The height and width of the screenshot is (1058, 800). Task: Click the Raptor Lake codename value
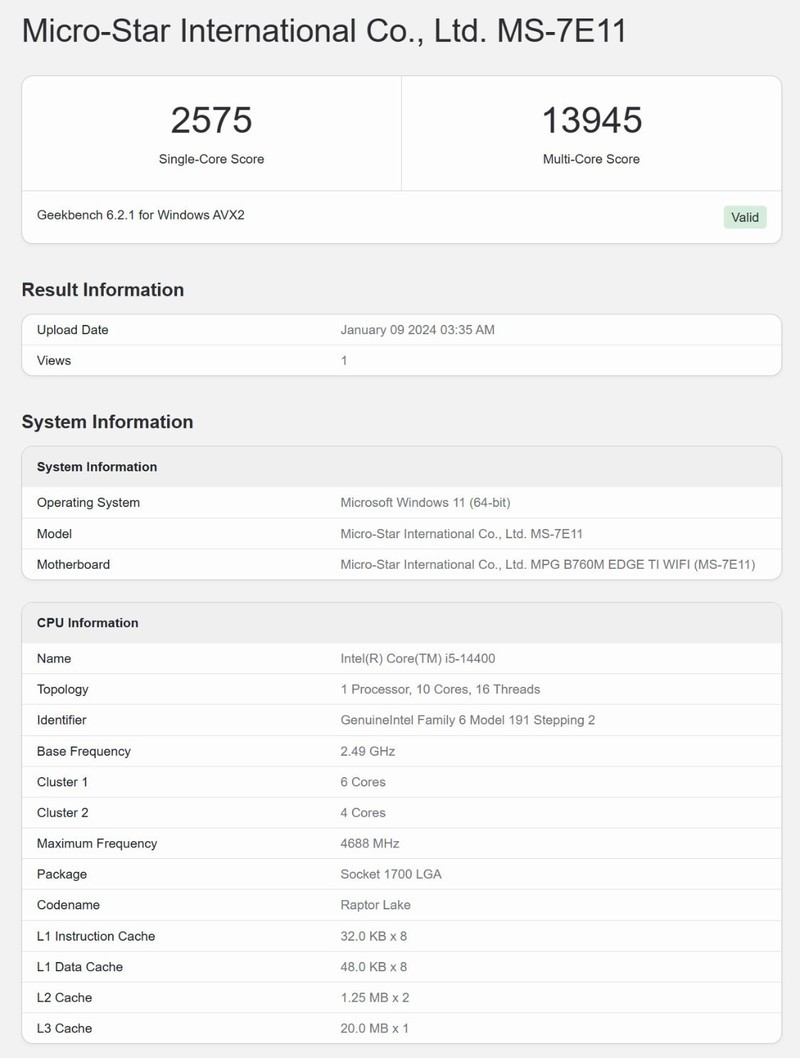point(376,905)
